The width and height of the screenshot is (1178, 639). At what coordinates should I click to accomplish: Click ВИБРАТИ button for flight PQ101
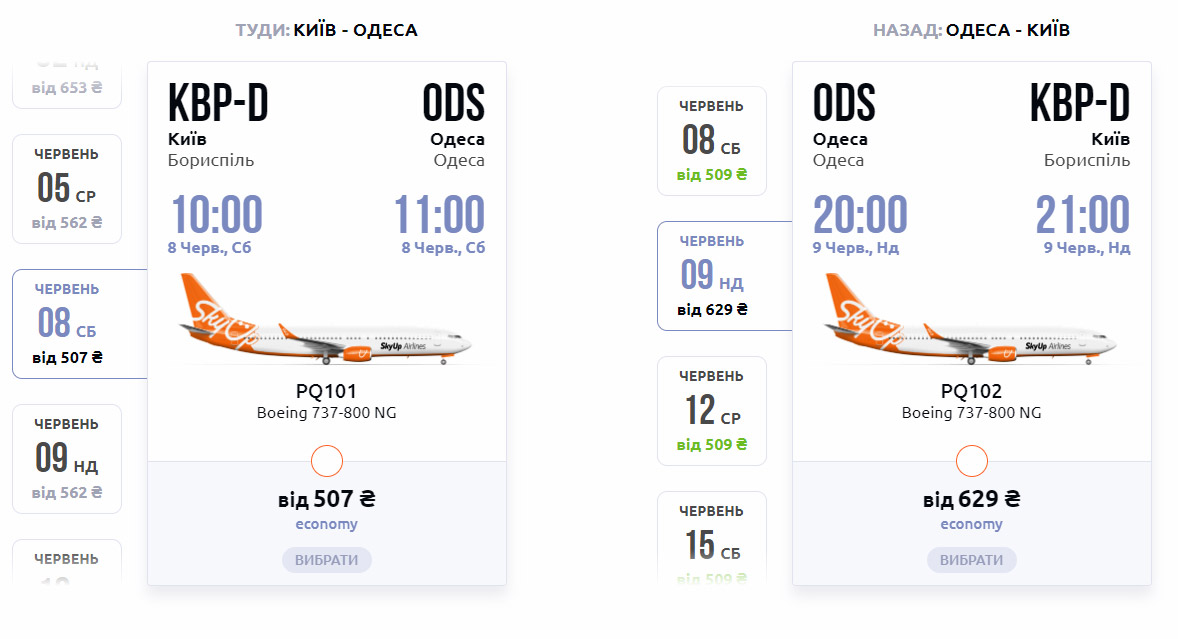coord(327,560)
